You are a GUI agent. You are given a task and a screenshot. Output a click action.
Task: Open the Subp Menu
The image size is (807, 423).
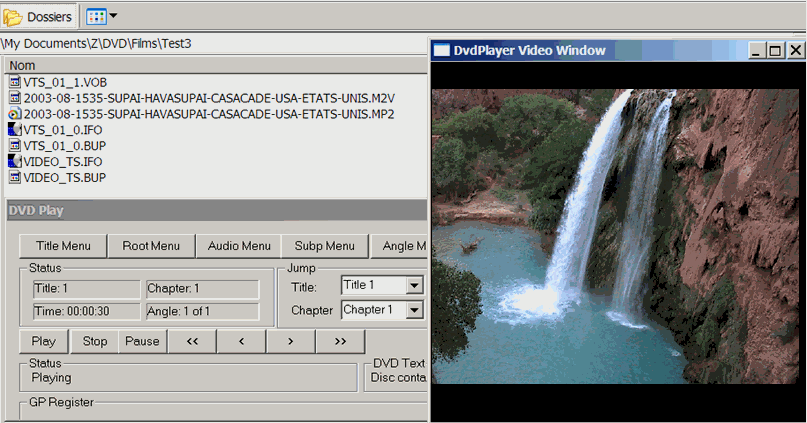pyautogui.click(x=325, y=246)
